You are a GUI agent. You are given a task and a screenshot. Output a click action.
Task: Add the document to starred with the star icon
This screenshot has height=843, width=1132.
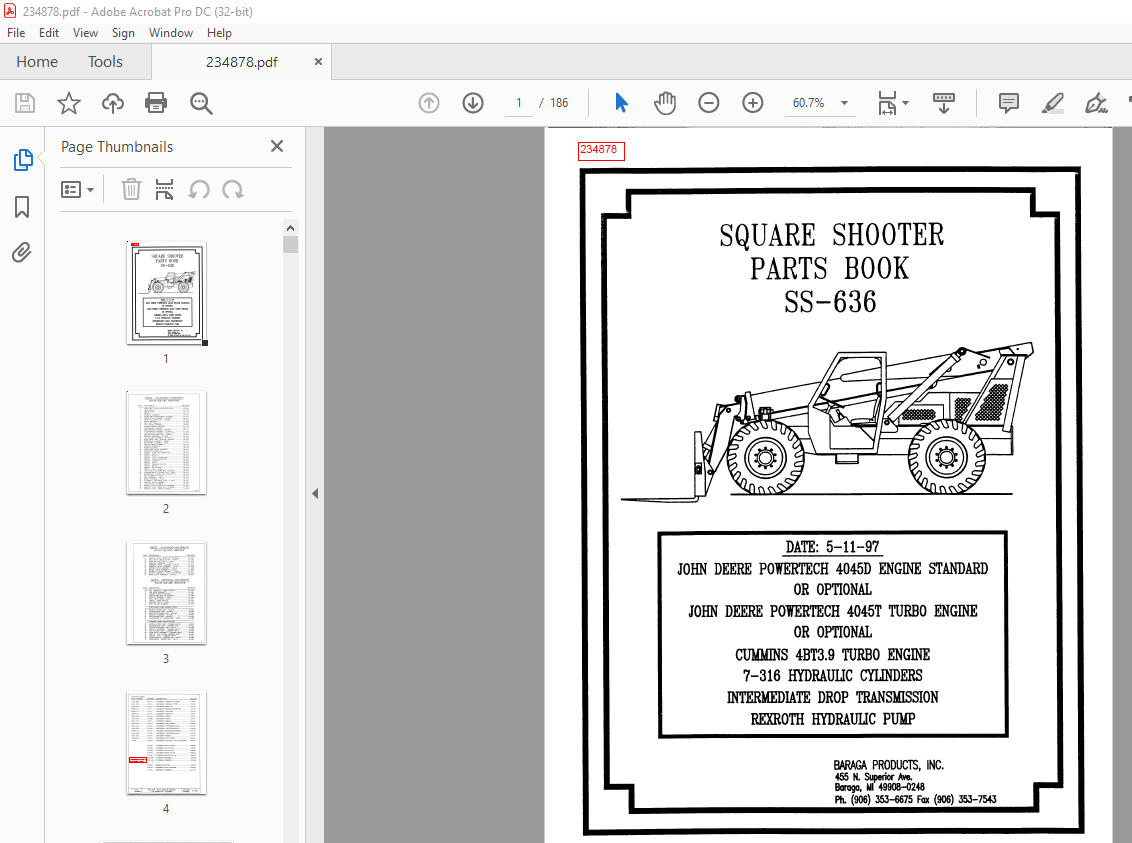click(69, 103)
